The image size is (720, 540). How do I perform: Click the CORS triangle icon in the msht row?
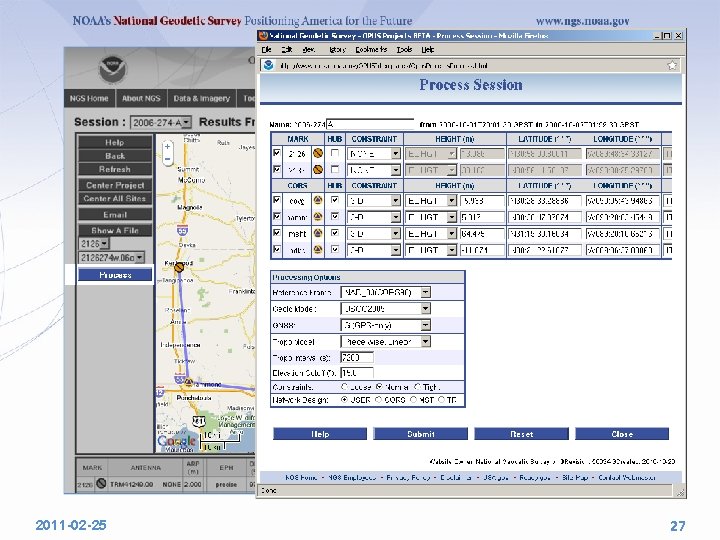pos(318,233)
